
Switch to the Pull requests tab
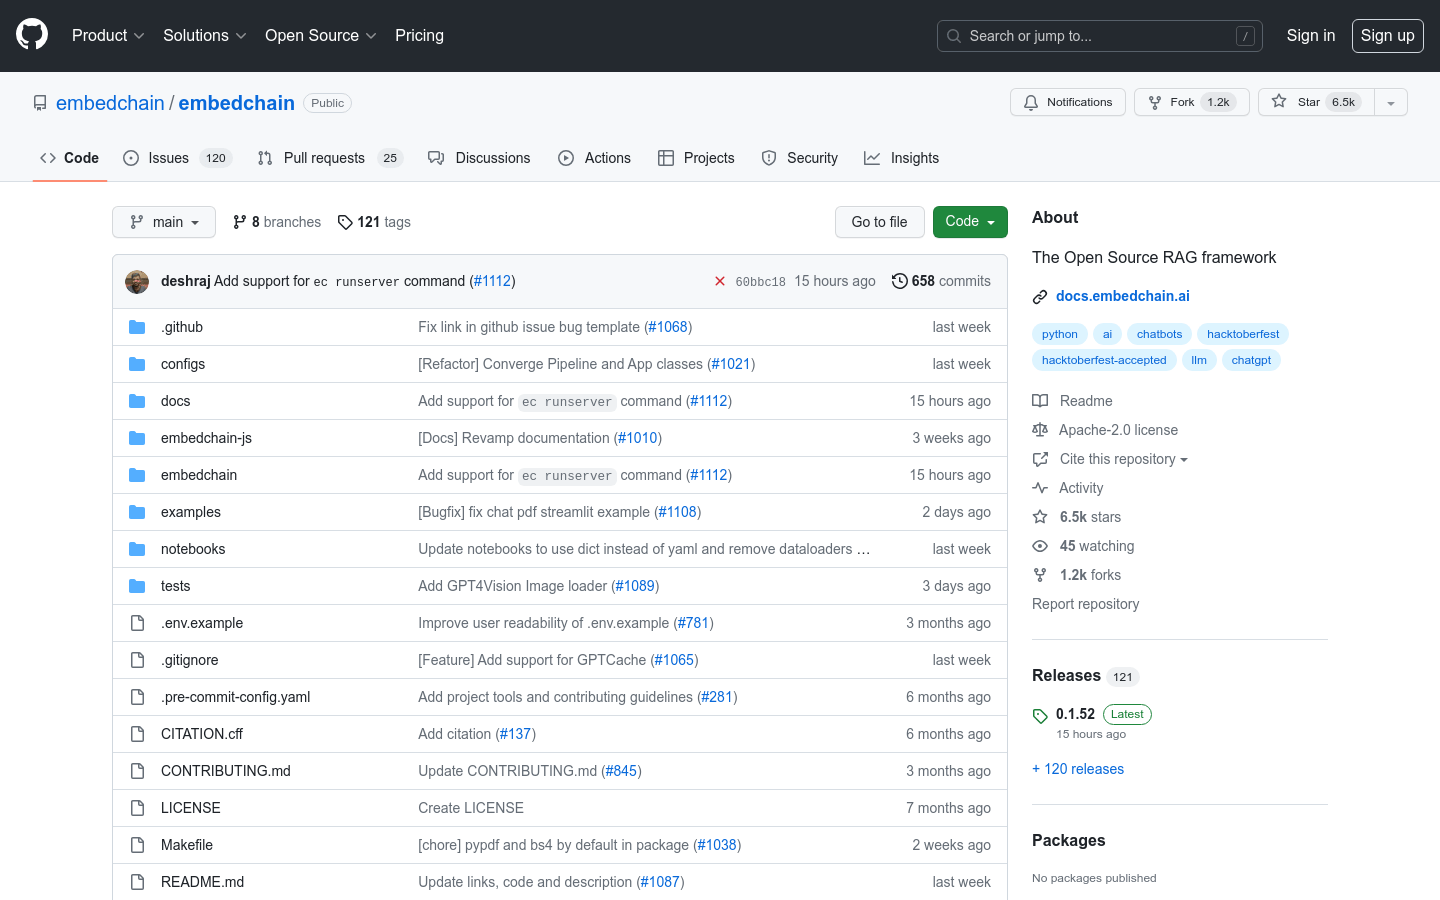click(x=329, y=158)
